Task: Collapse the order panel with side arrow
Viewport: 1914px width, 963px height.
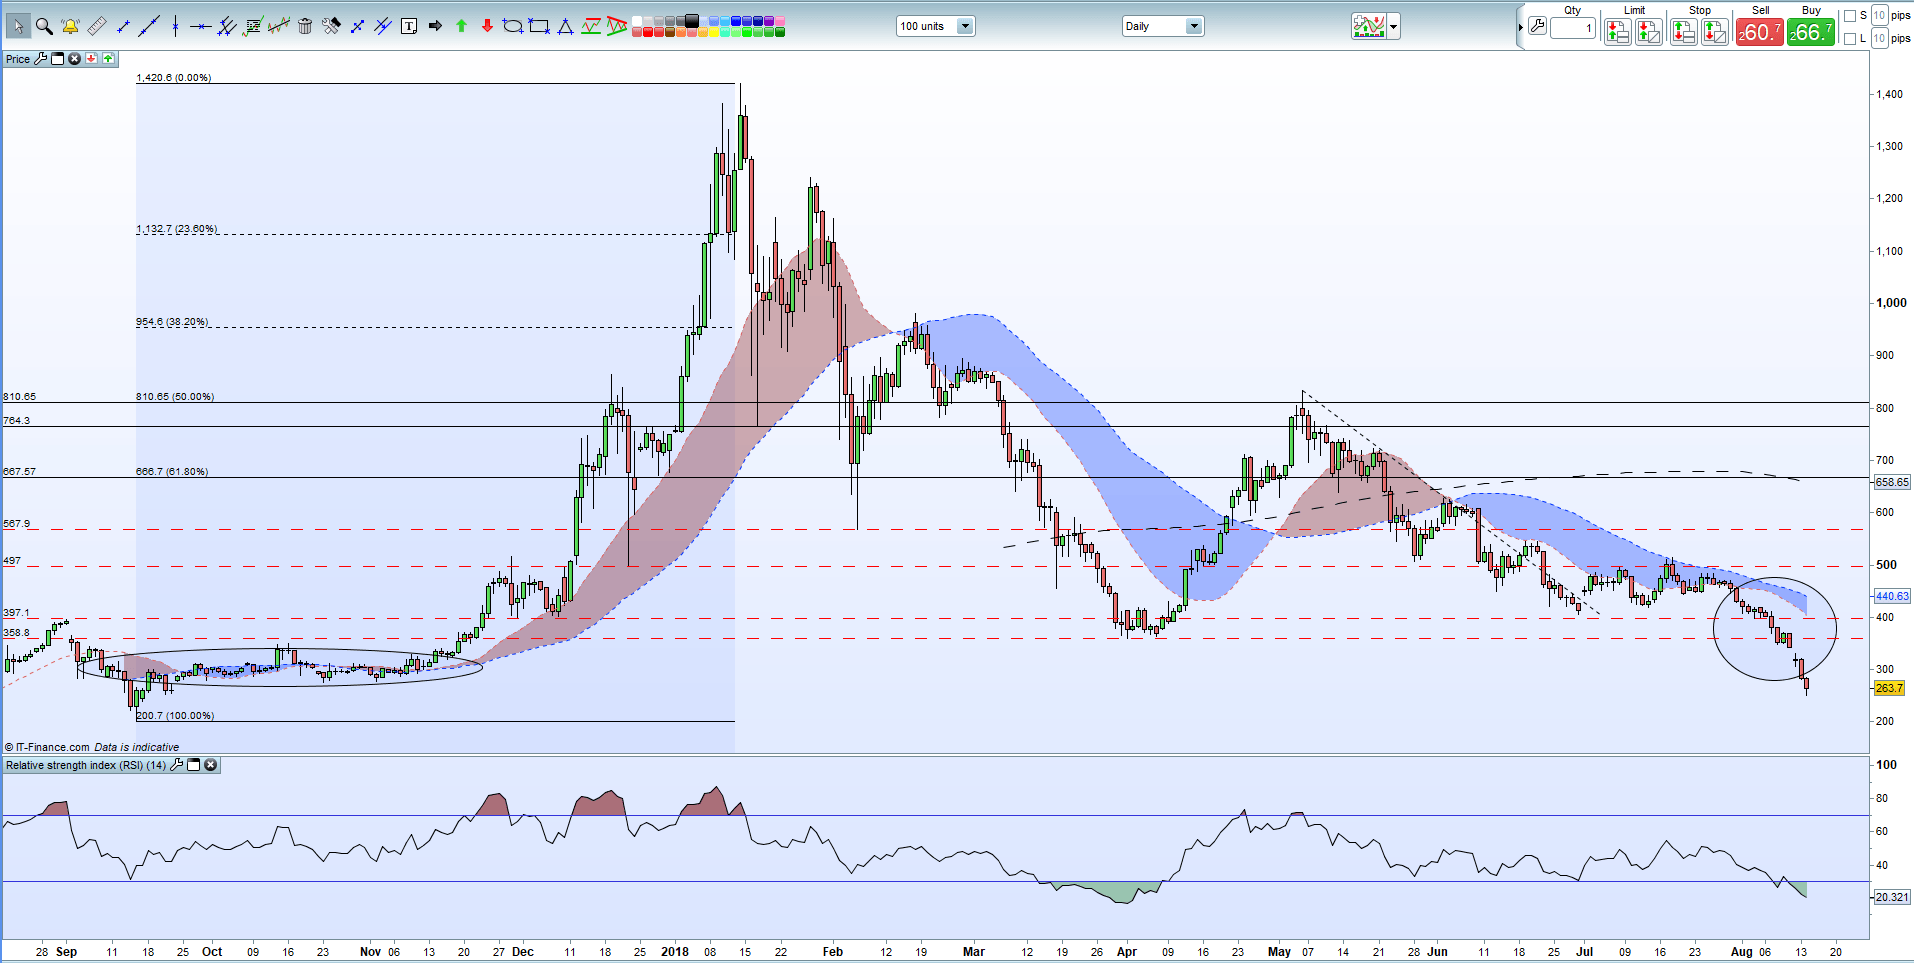Action: 1520,27
